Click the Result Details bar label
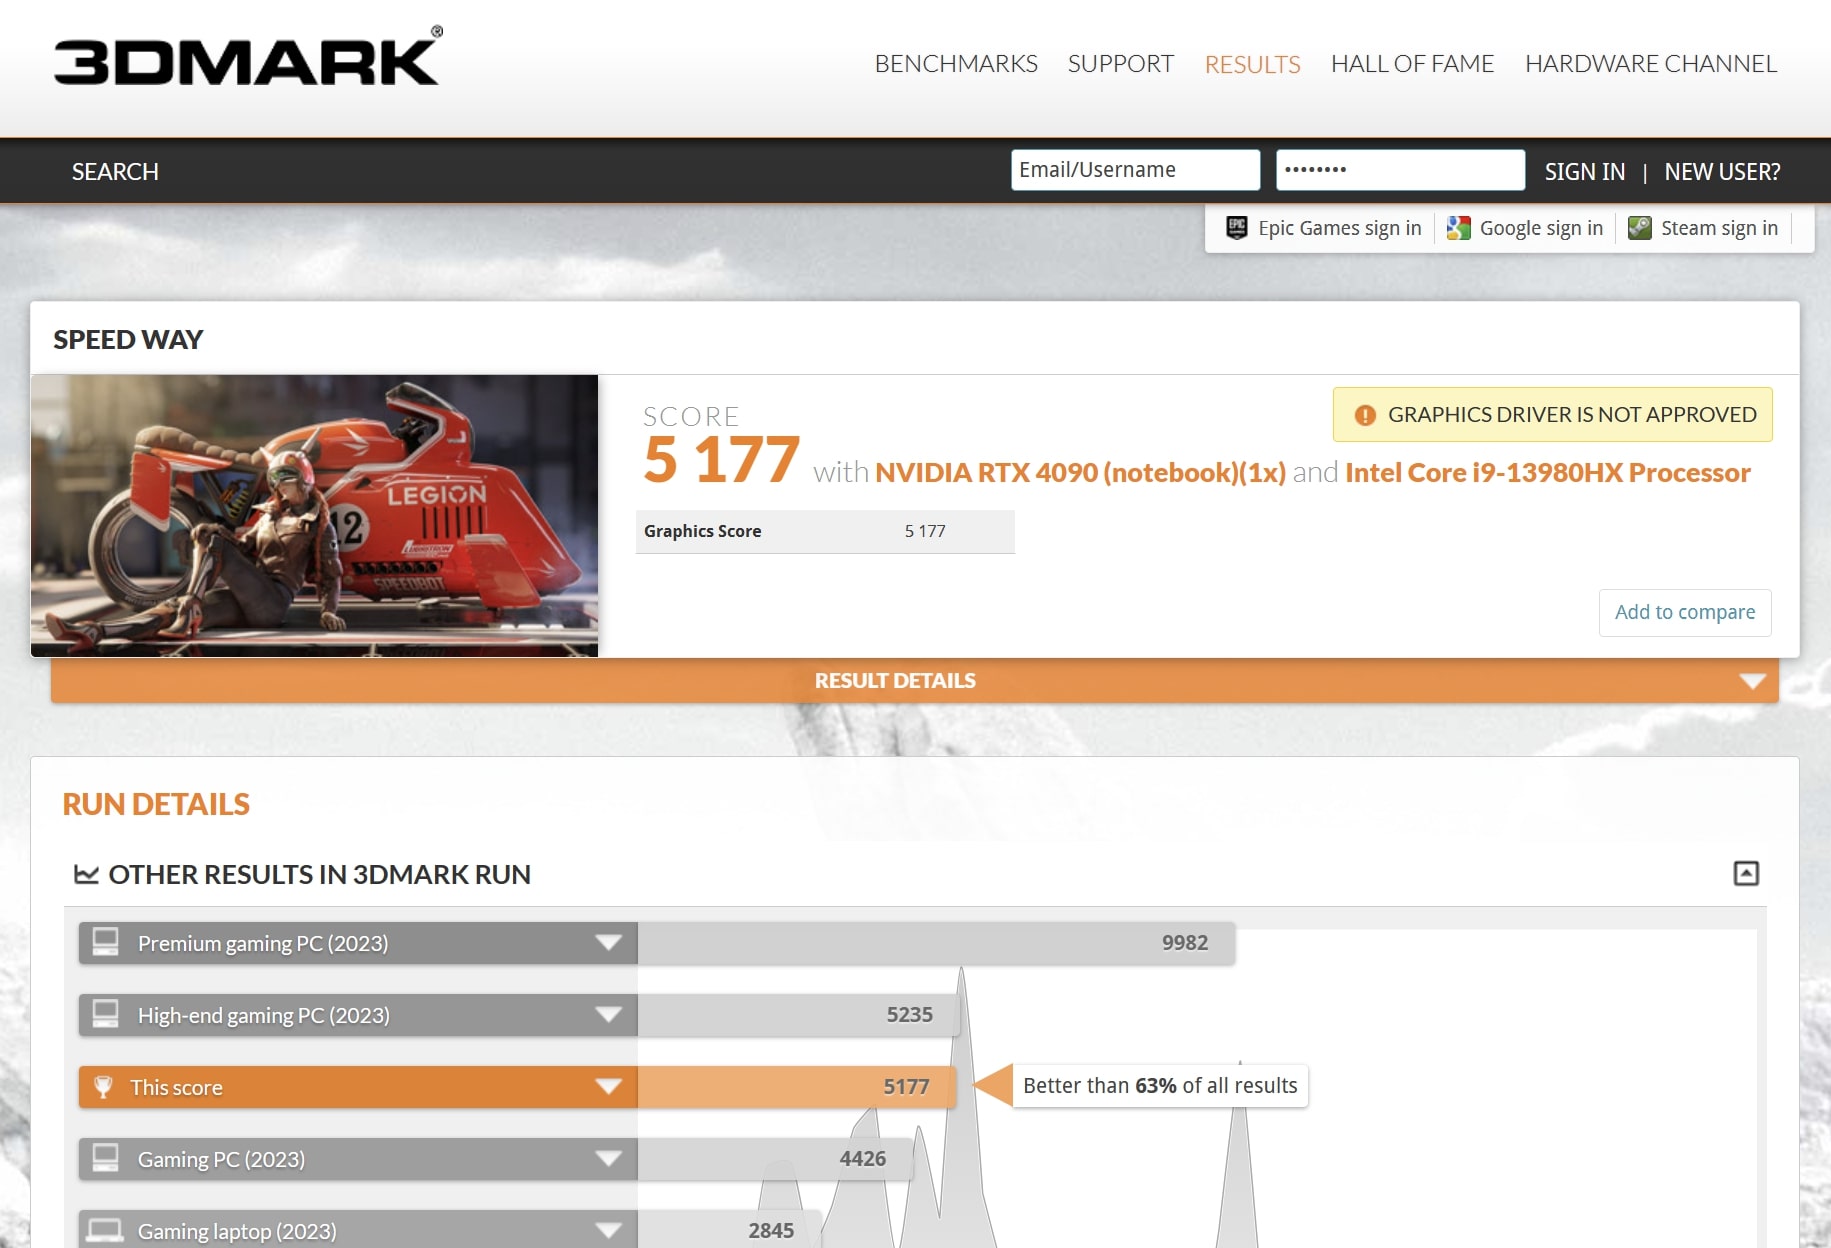The width and height of the screenshot is (1831, 1248). click(895, 681)
